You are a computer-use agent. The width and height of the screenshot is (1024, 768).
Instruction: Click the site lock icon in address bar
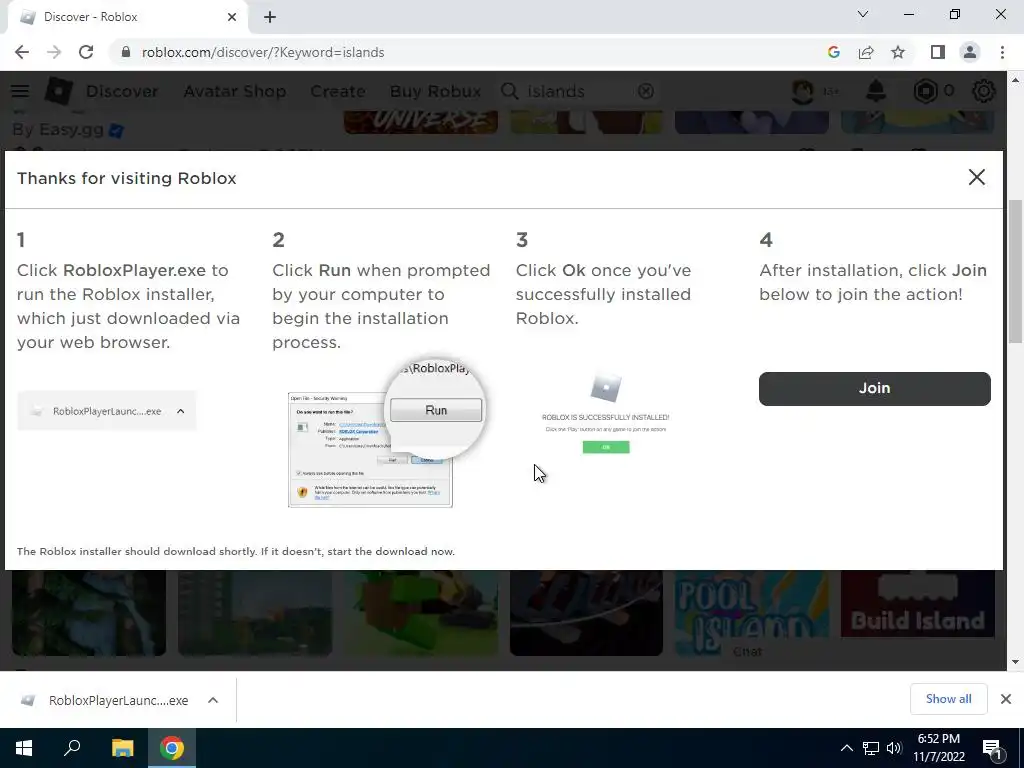click(x=126, y=52)
